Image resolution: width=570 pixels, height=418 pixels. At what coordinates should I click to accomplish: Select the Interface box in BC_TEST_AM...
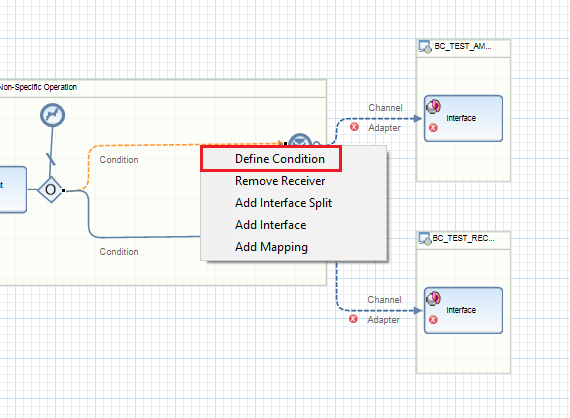[x=463, y=118]
